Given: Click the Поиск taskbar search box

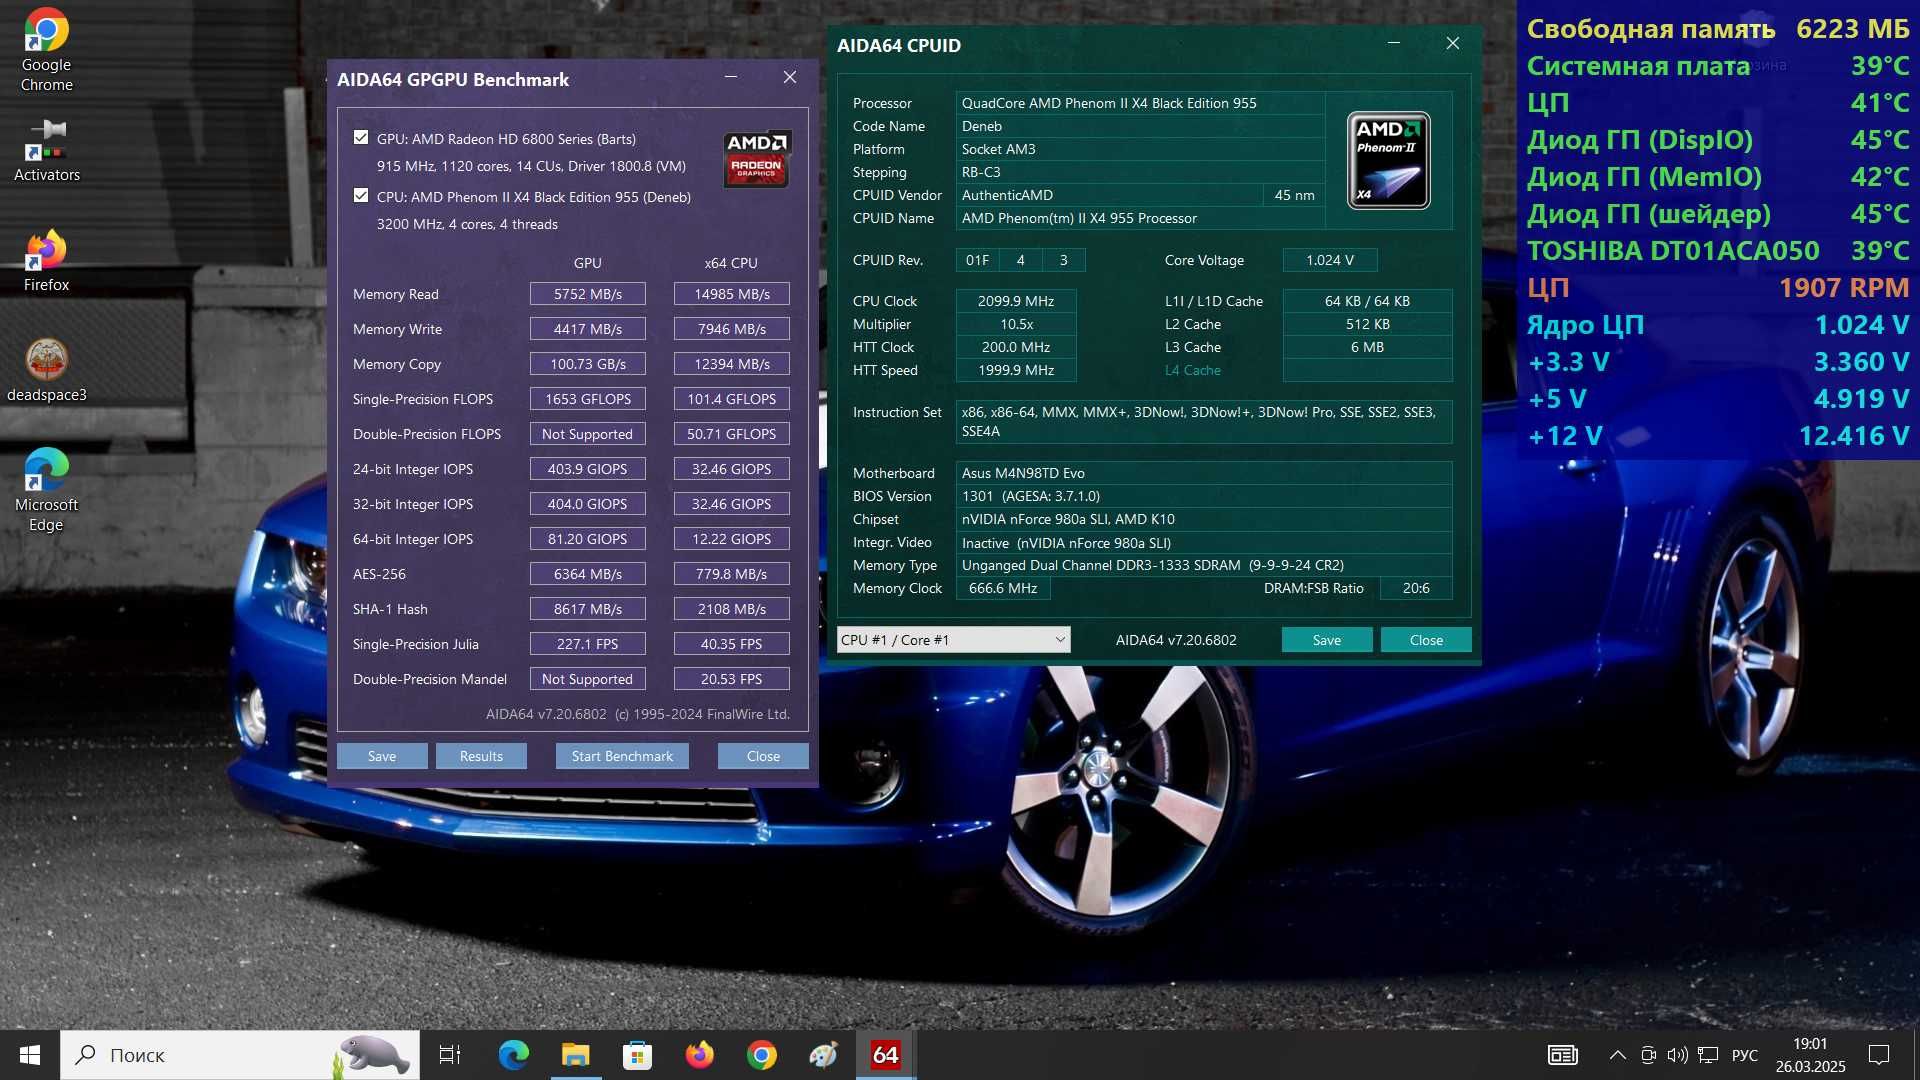Looking at the screenshot, I should point(240,1055).
